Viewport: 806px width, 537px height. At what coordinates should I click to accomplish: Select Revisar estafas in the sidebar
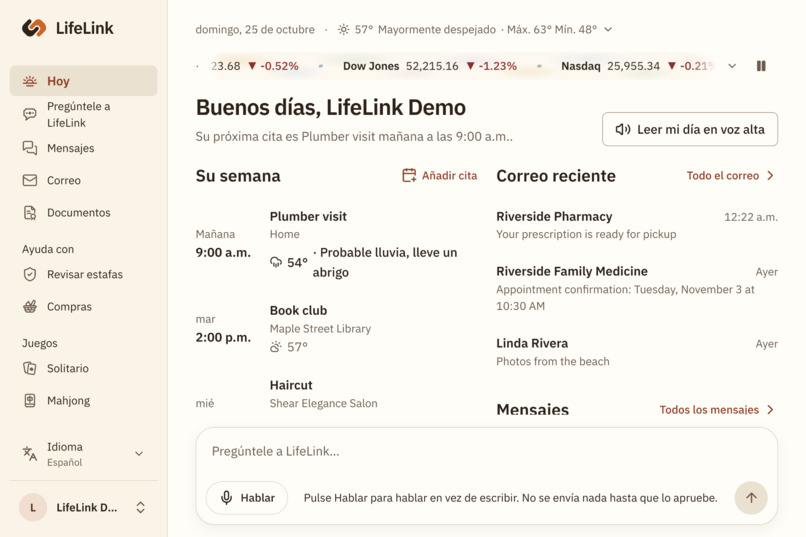tap(83, 274)
